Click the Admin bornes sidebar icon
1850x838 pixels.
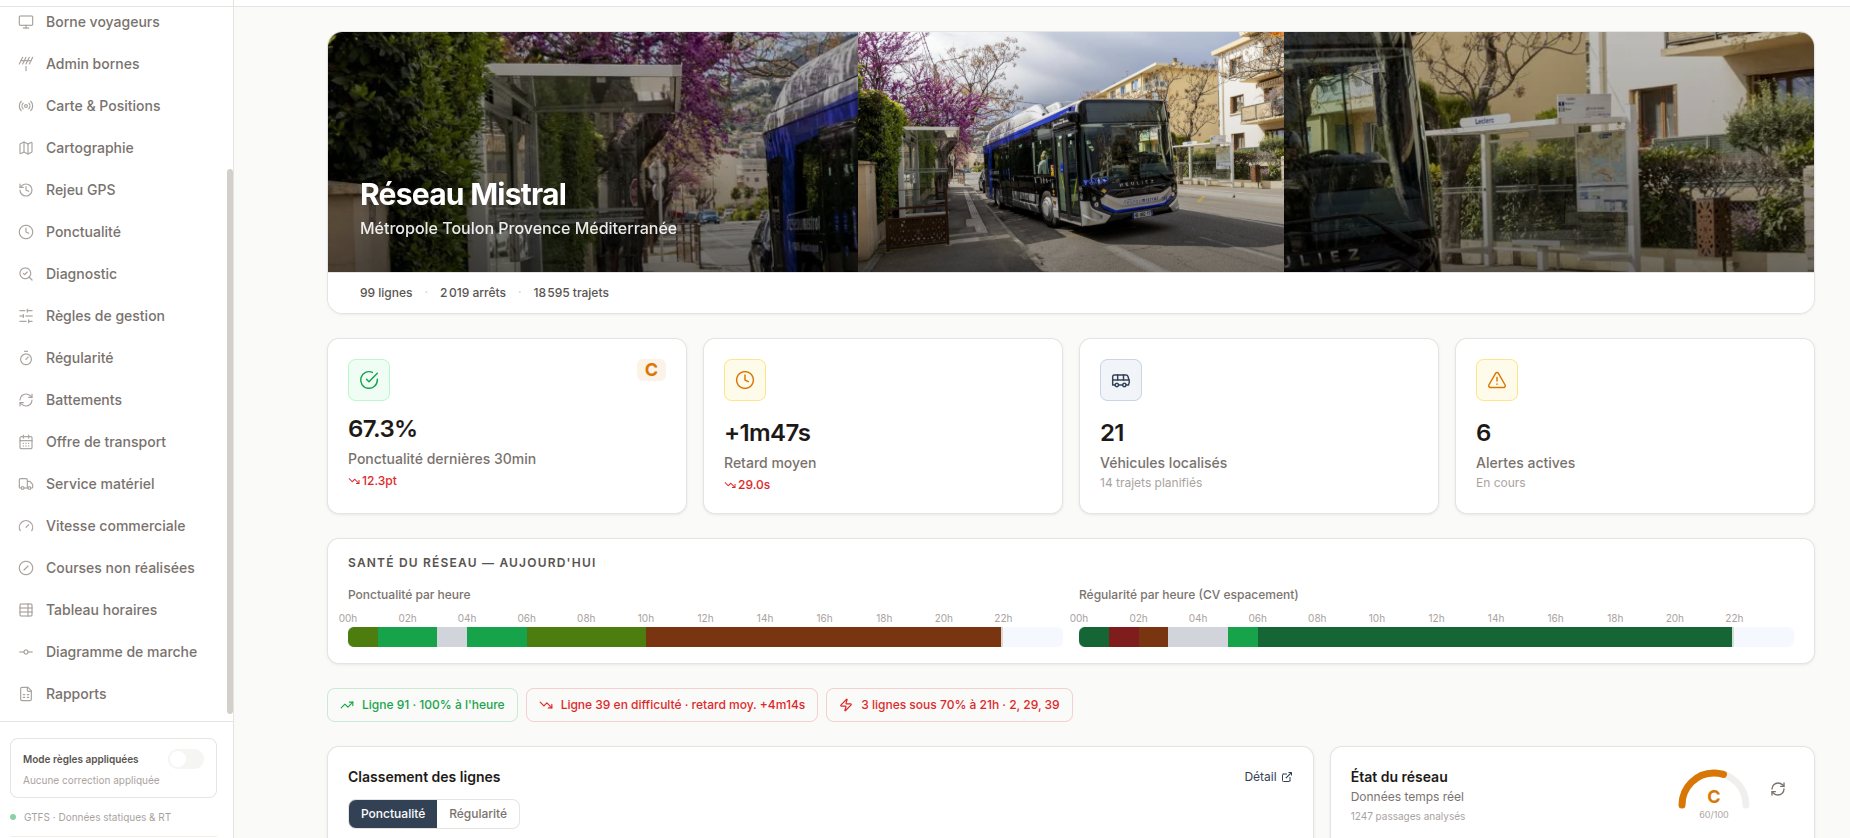tap(26, 64)
